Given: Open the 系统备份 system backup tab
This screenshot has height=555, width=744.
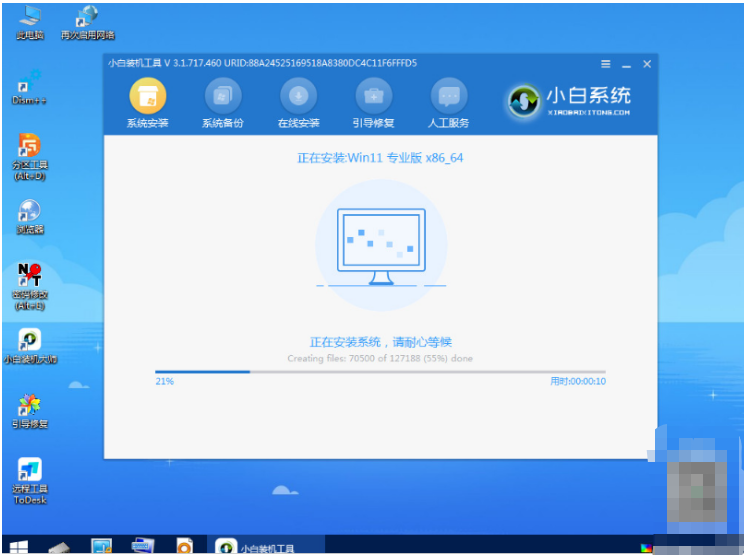Looking at the screenshot, I should point(223,103).
